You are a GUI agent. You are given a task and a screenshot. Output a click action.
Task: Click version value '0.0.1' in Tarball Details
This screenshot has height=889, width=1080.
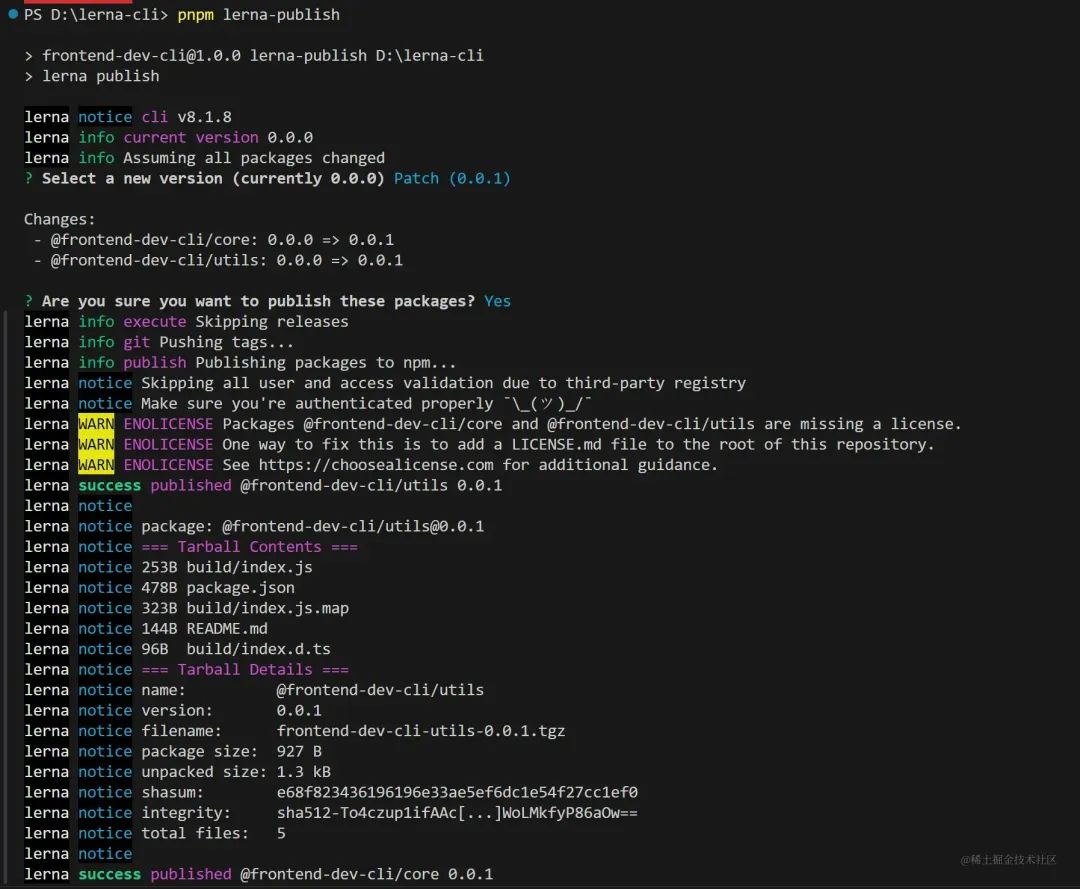tap(299, 711)
